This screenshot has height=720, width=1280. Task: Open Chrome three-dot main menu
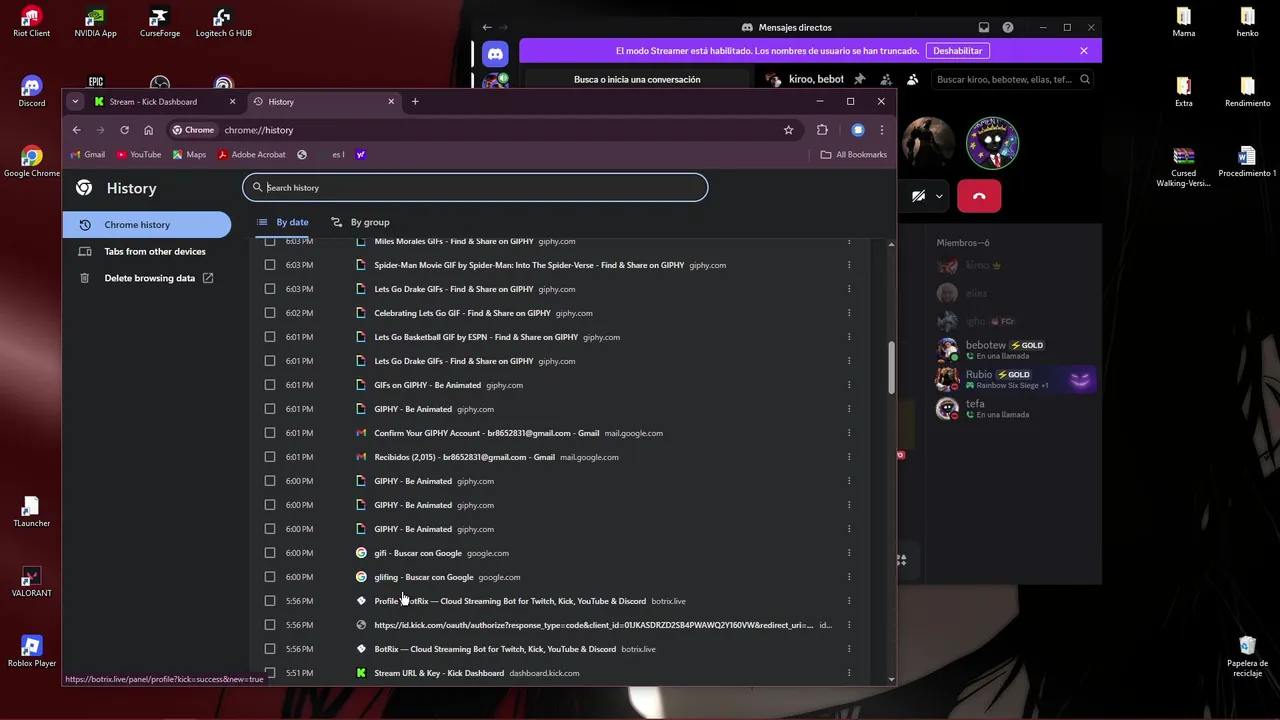click(881, 130)
